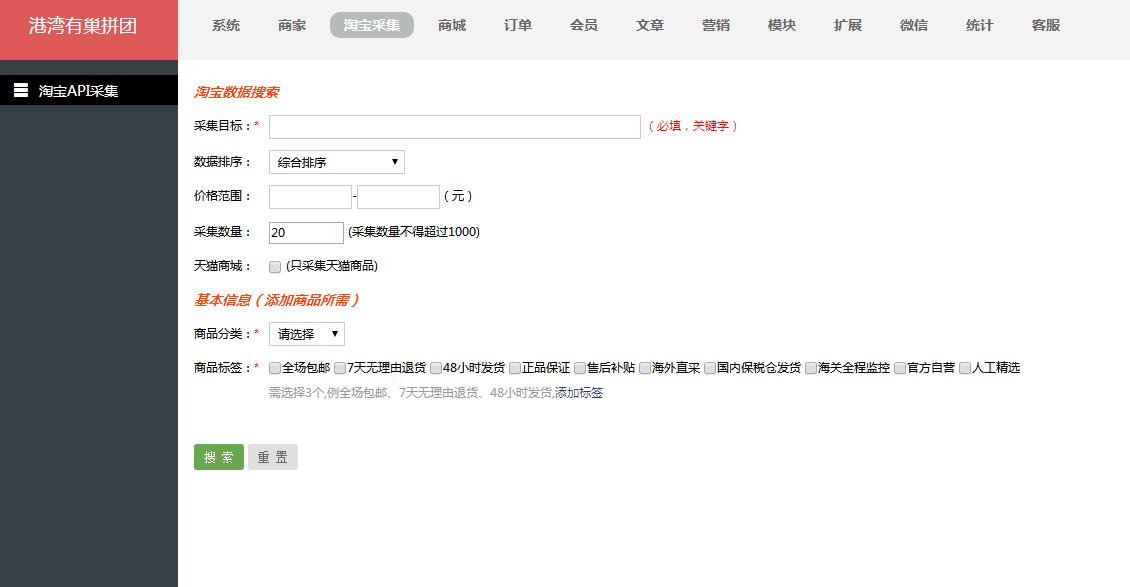Open the 文章 tab

click(x=650, y=25)
